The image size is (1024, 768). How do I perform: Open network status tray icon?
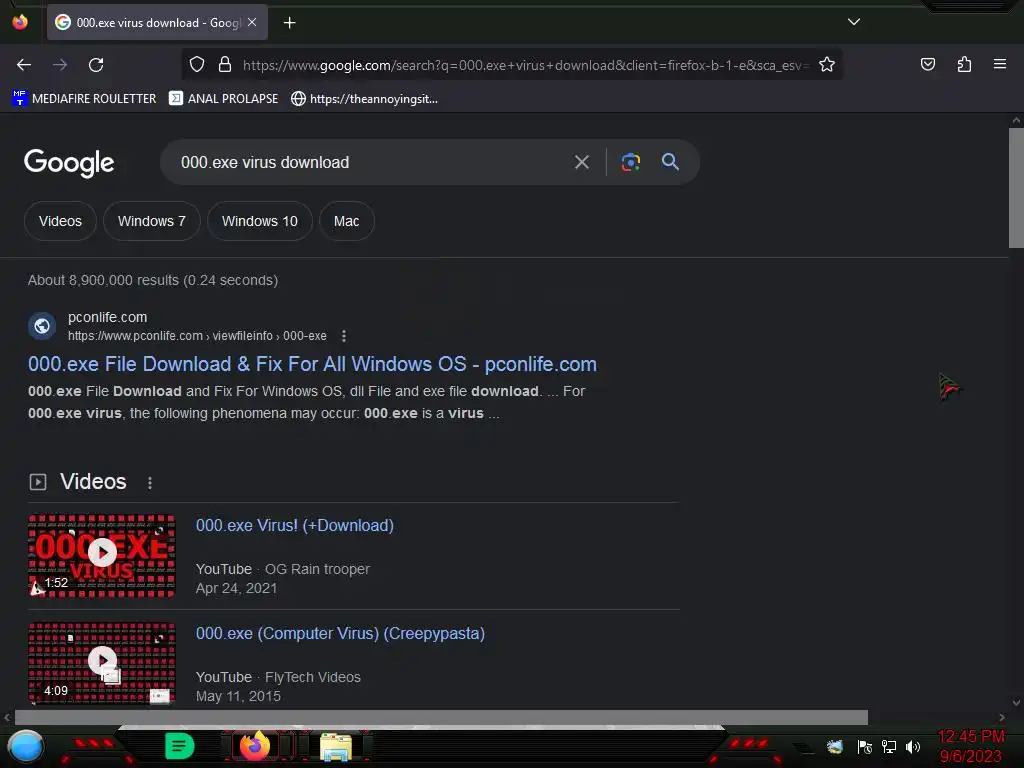pyautogui.click(x=889, y=747)
